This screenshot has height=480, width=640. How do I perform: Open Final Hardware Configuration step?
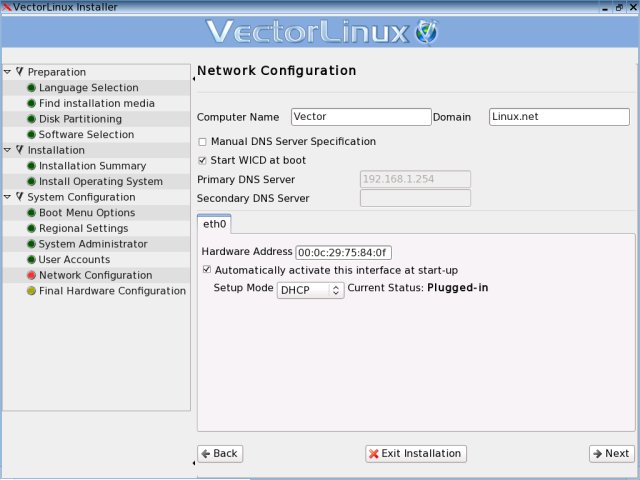(112, 291)
